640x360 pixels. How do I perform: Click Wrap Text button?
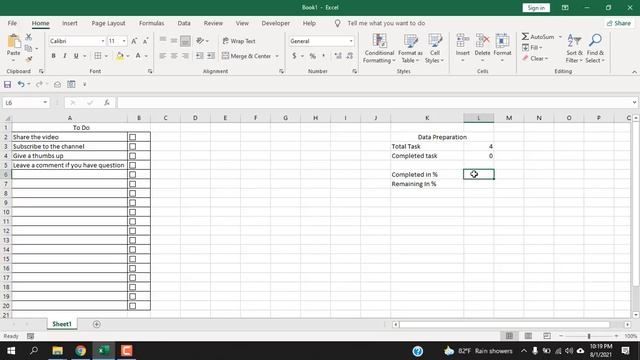point(239,41)
